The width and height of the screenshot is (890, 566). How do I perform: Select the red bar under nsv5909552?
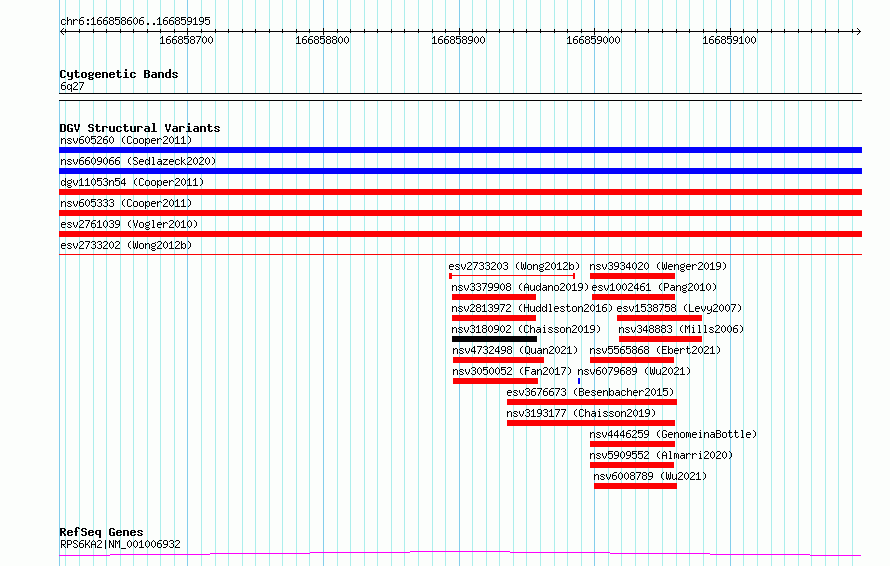click(632, 465)
